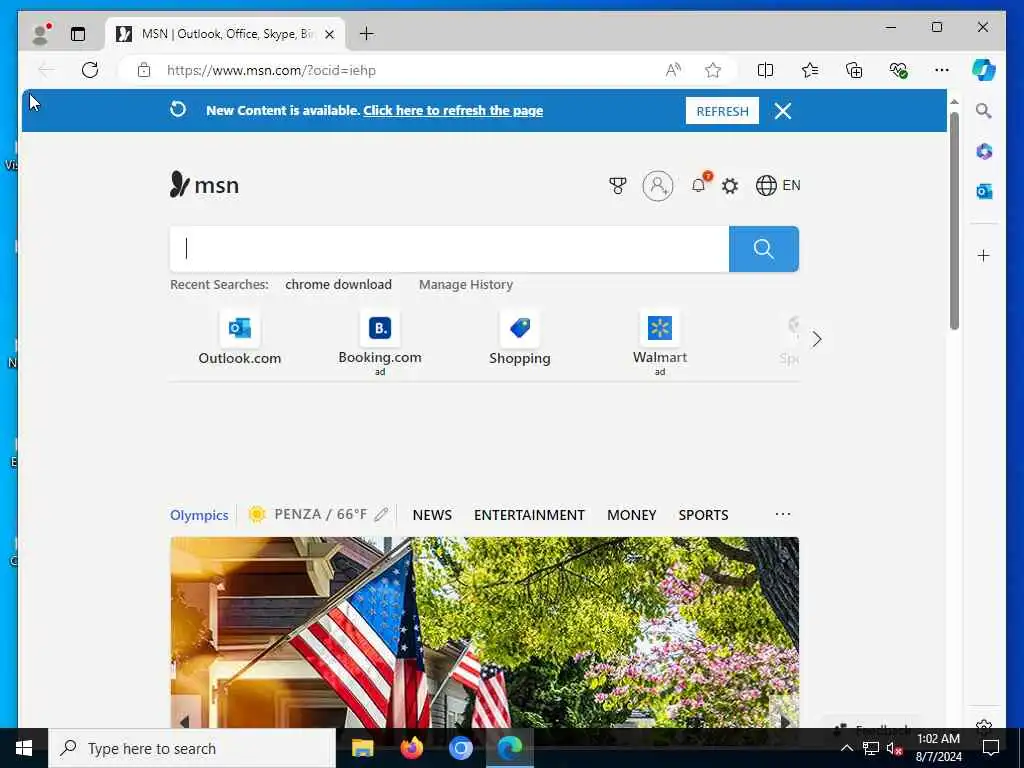The image size is (1024, 768).
Task: Click the page vertical scrollbar
Action: (x=954, y=221)
